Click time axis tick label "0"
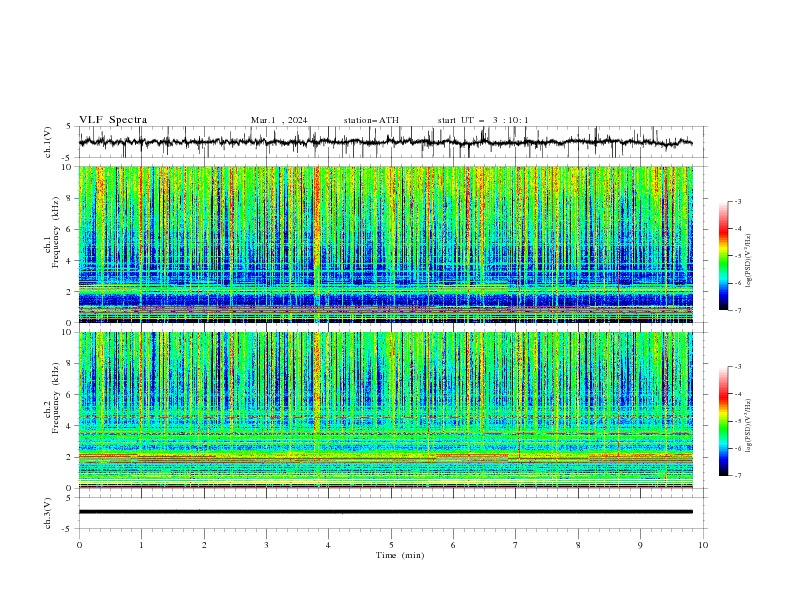This screenshot has height=612, width=792. coord(79,545)
